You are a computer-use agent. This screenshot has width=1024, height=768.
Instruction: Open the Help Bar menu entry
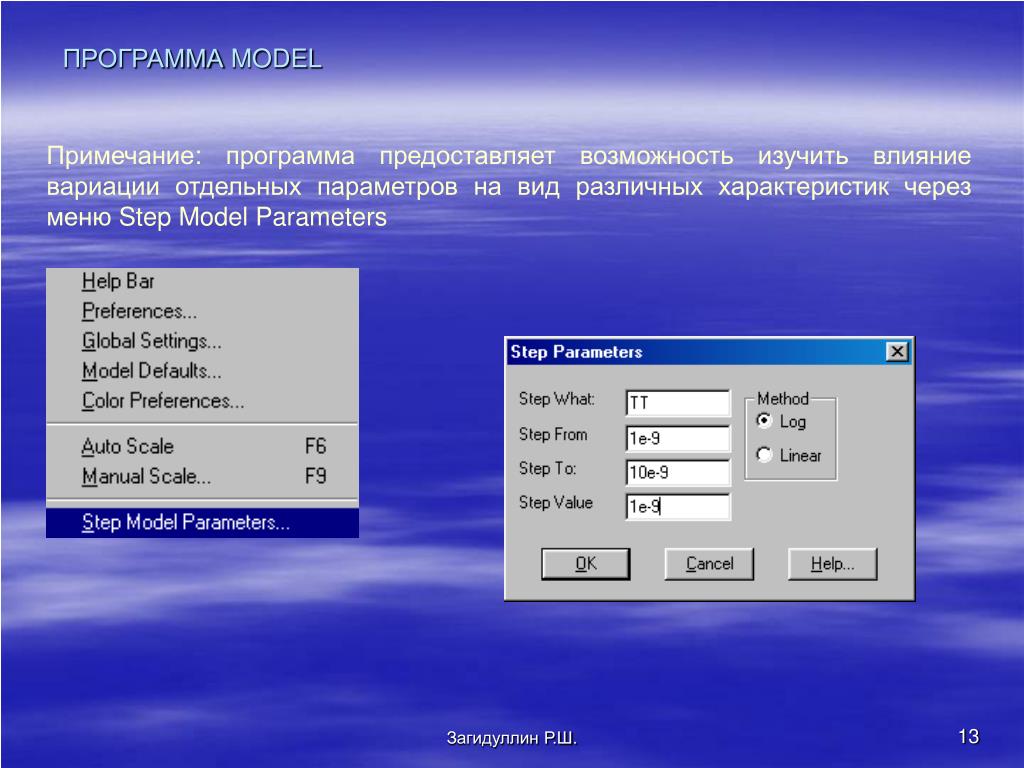click(x=202, y=281)
